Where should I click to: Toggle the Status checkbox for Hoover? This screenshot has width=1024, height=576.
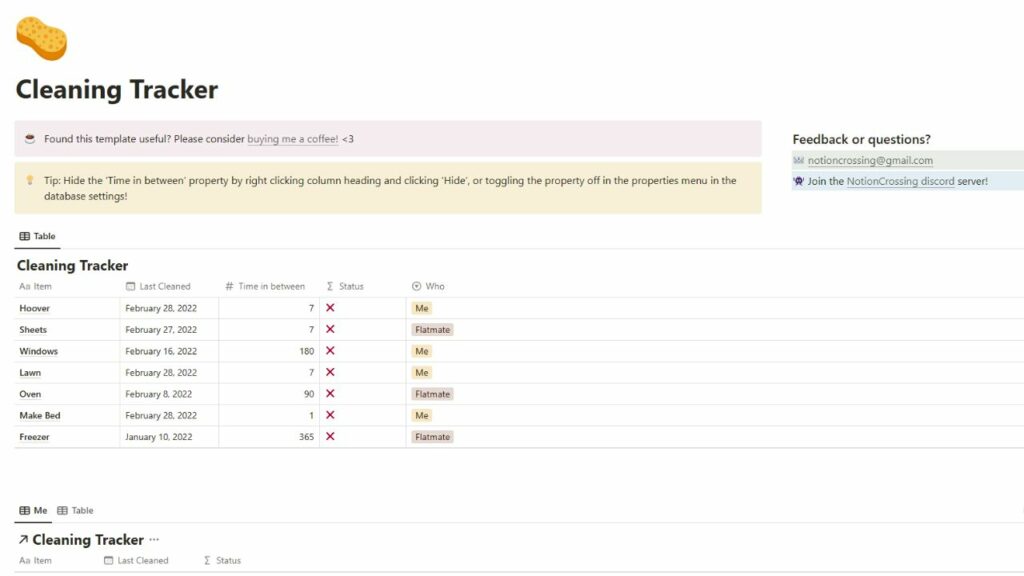tap(330, 308)
